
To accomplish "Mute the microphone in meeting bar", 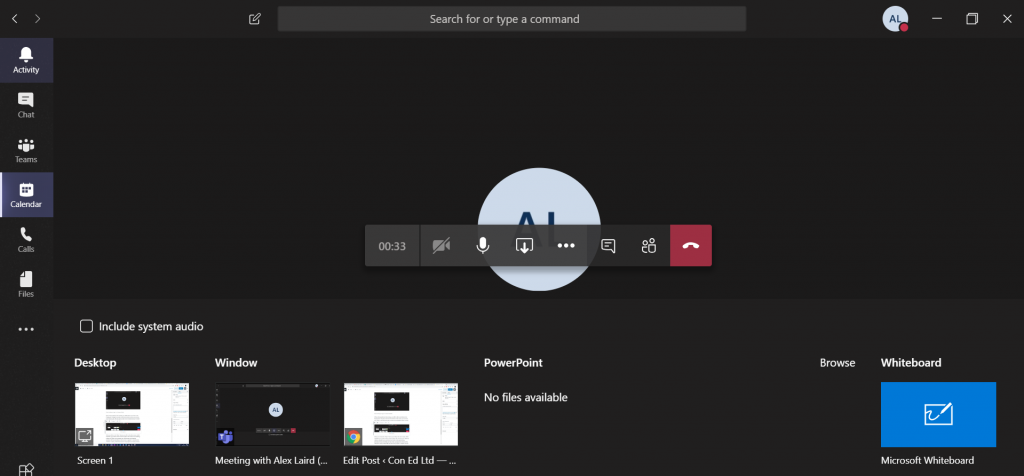I will coord(483,246).
